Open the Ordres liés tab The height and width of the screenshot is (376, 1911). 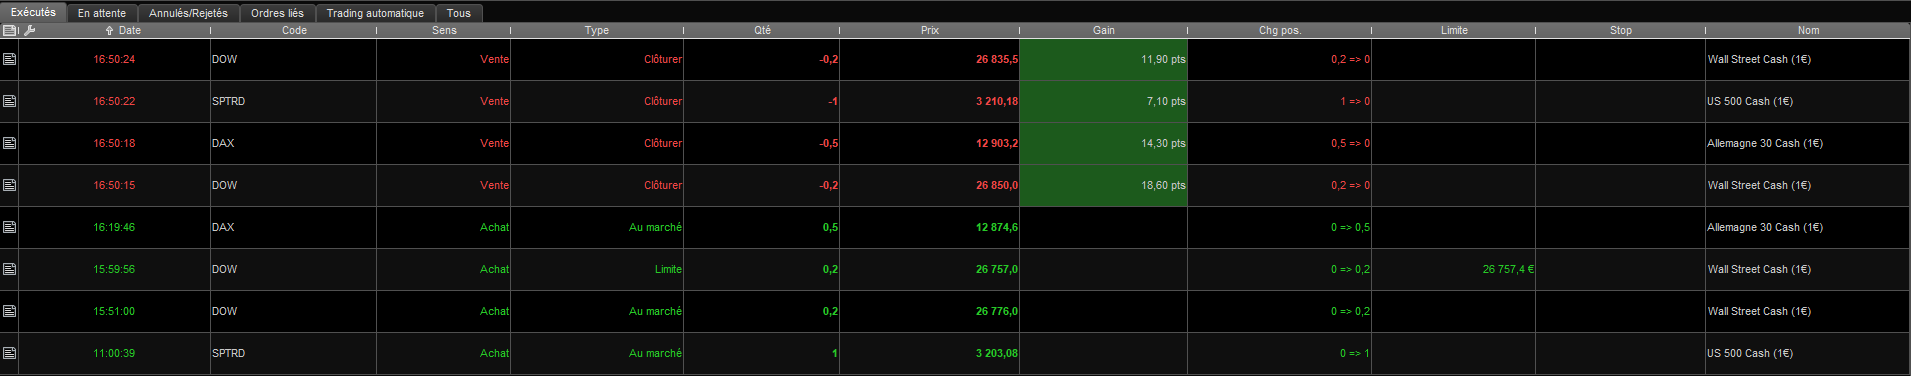[x=277, y=13]
